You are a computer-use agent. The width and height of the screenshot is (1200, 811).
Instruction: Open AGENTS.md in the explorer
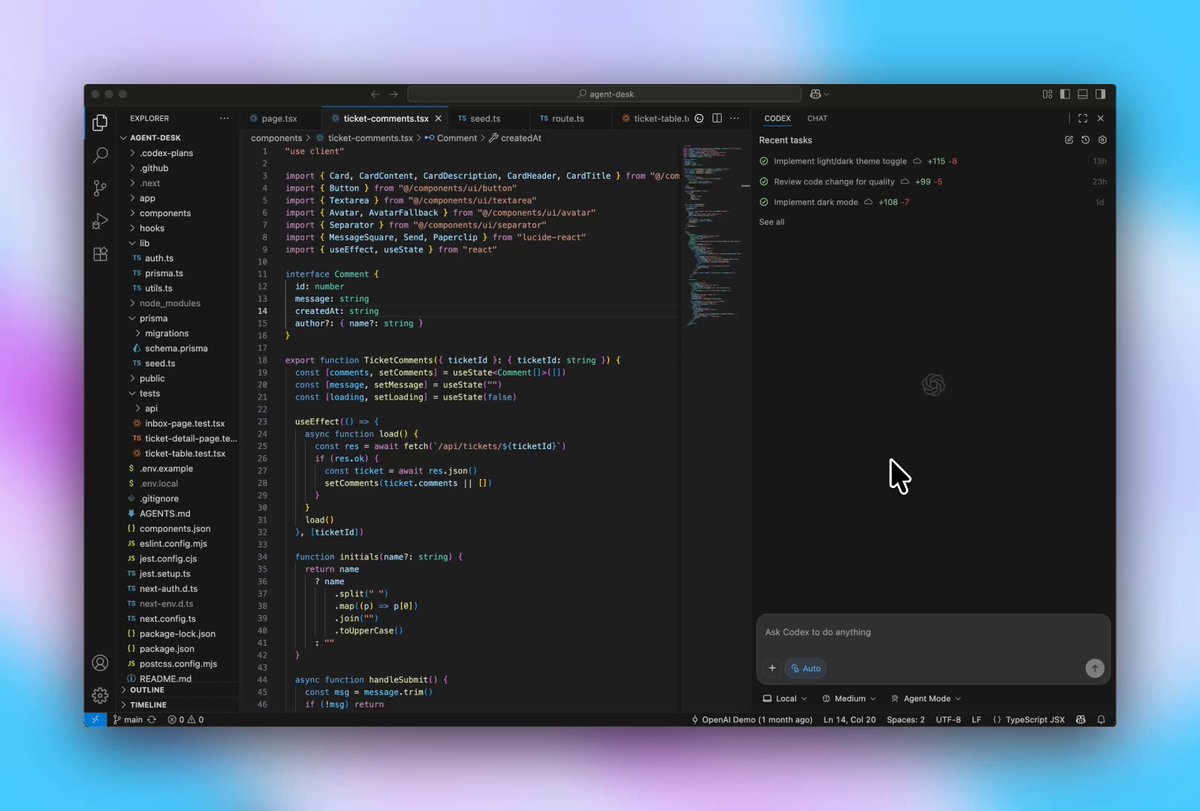click(x=164, y=513)
